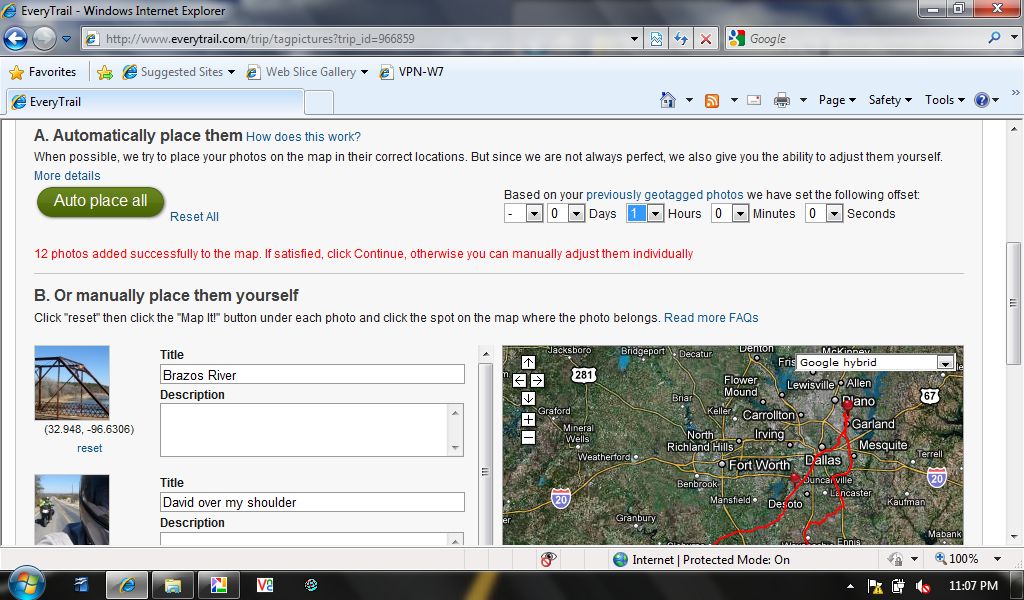
Task: Click the Description box for Brazos River
Action: point(312,430)
